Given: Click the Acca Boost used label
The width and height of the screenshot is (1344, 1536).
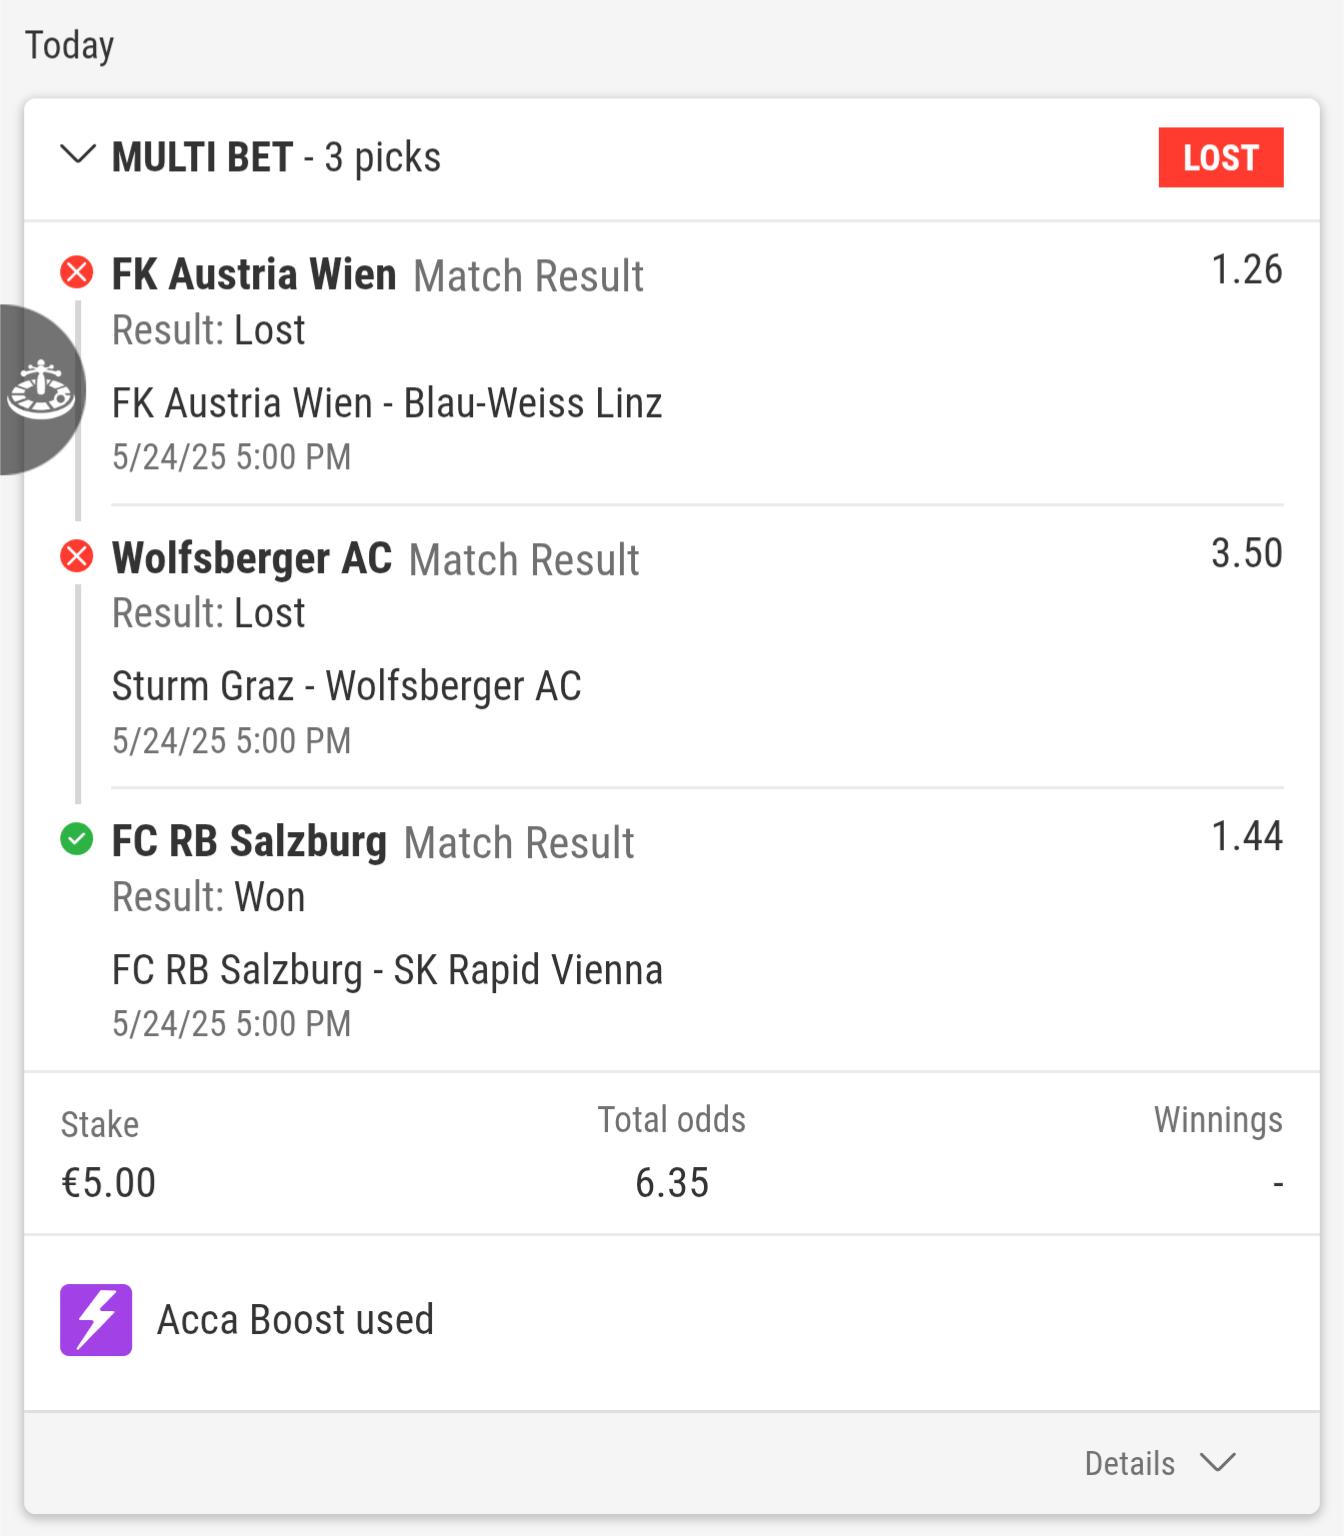Looking at the screenshot, I should [295, 1320].
